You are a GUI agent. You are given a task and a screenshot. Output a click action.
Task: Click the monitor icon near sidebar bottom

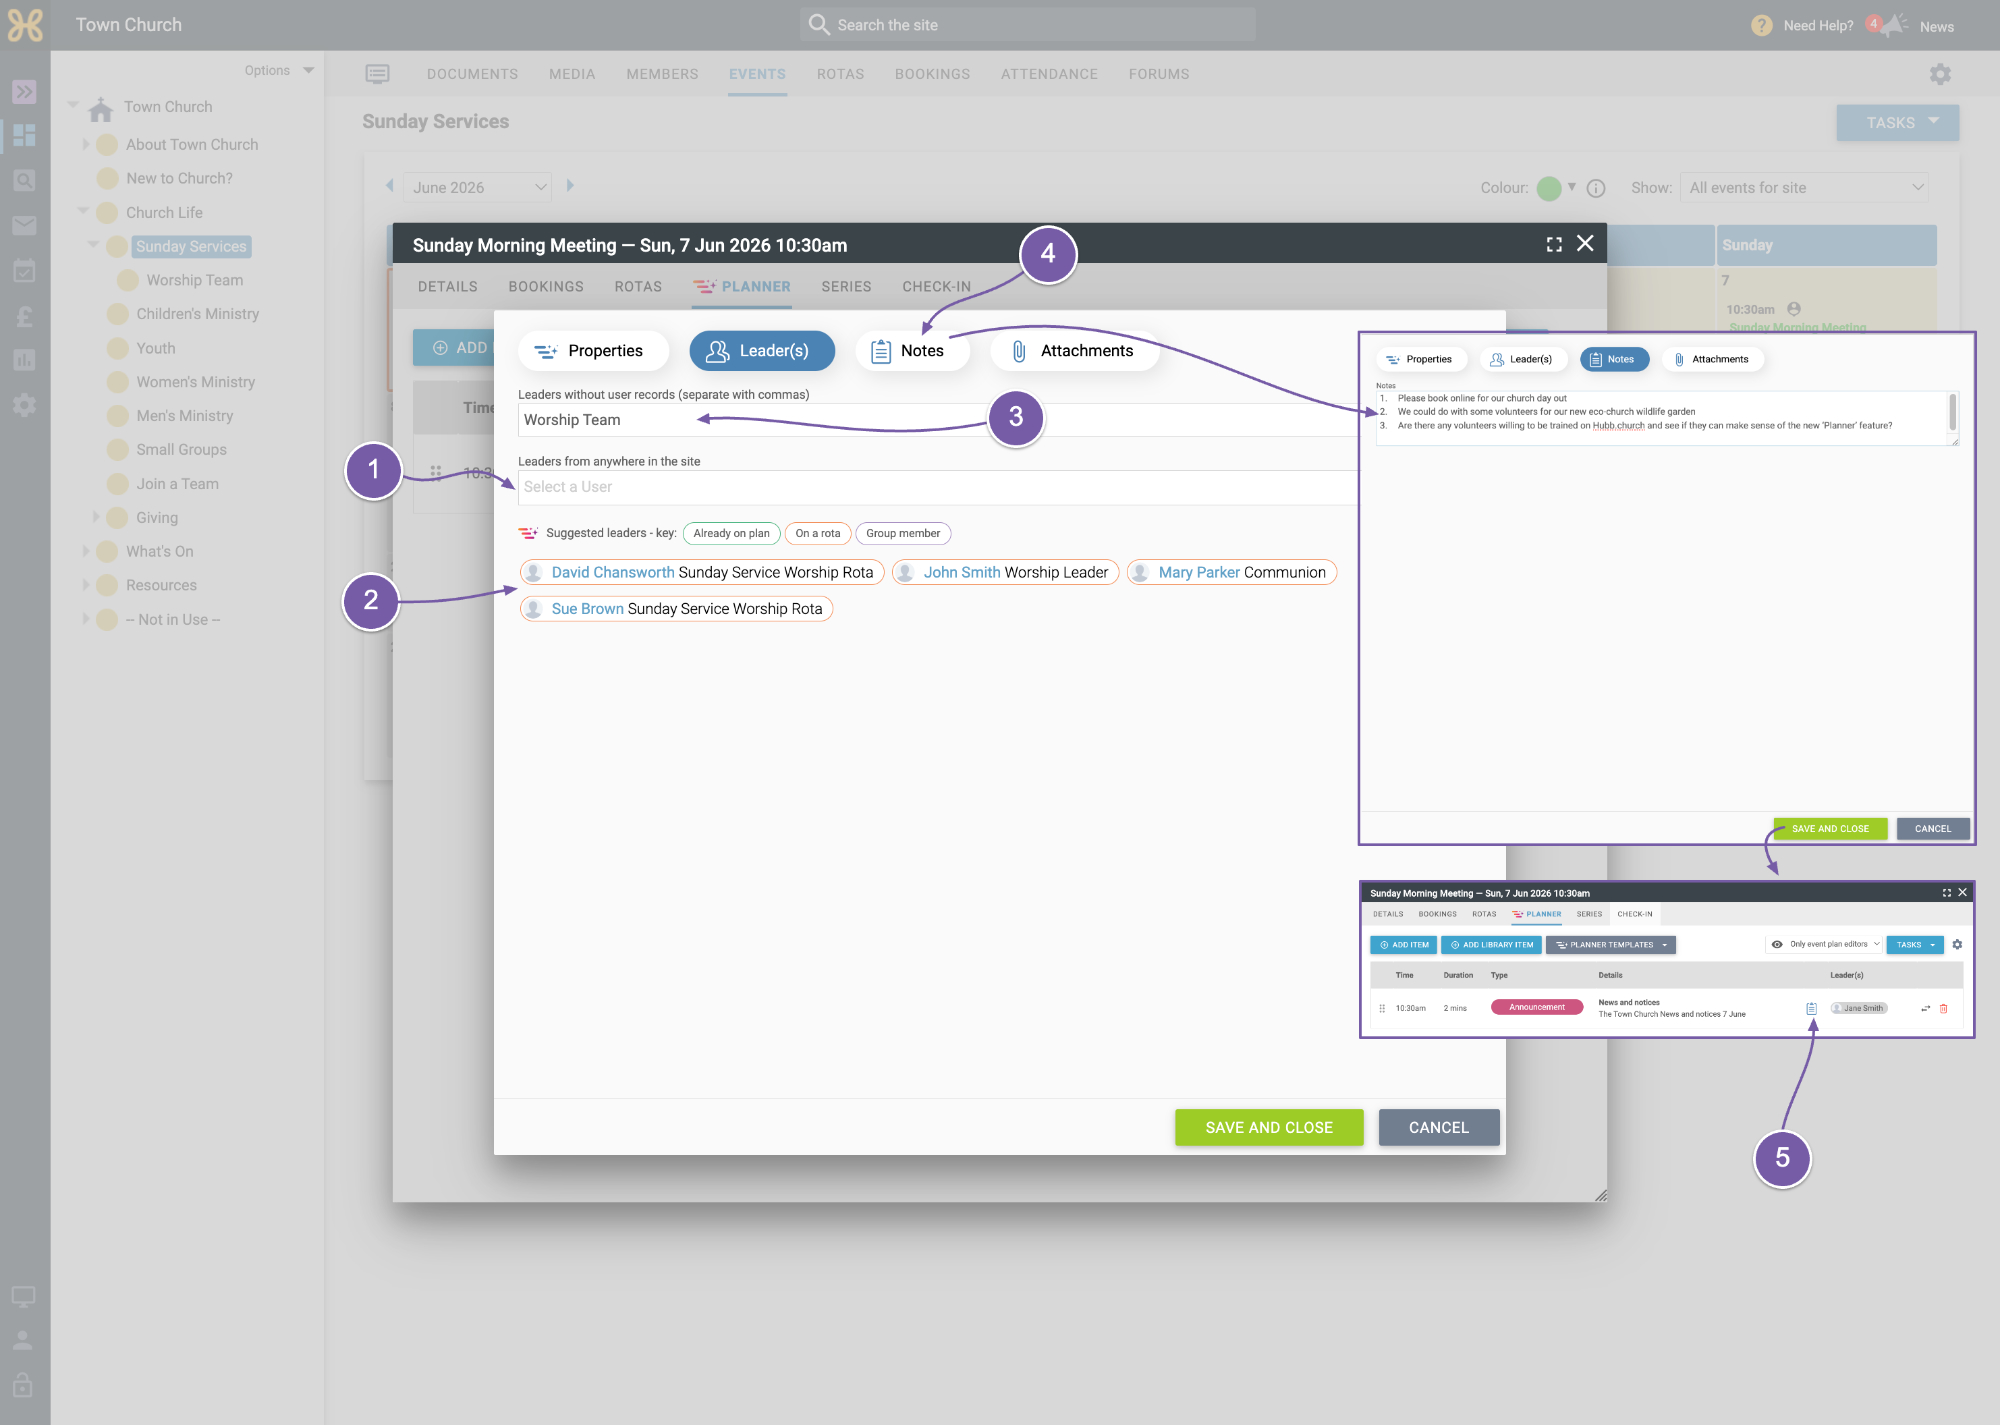coord(23,1297)
